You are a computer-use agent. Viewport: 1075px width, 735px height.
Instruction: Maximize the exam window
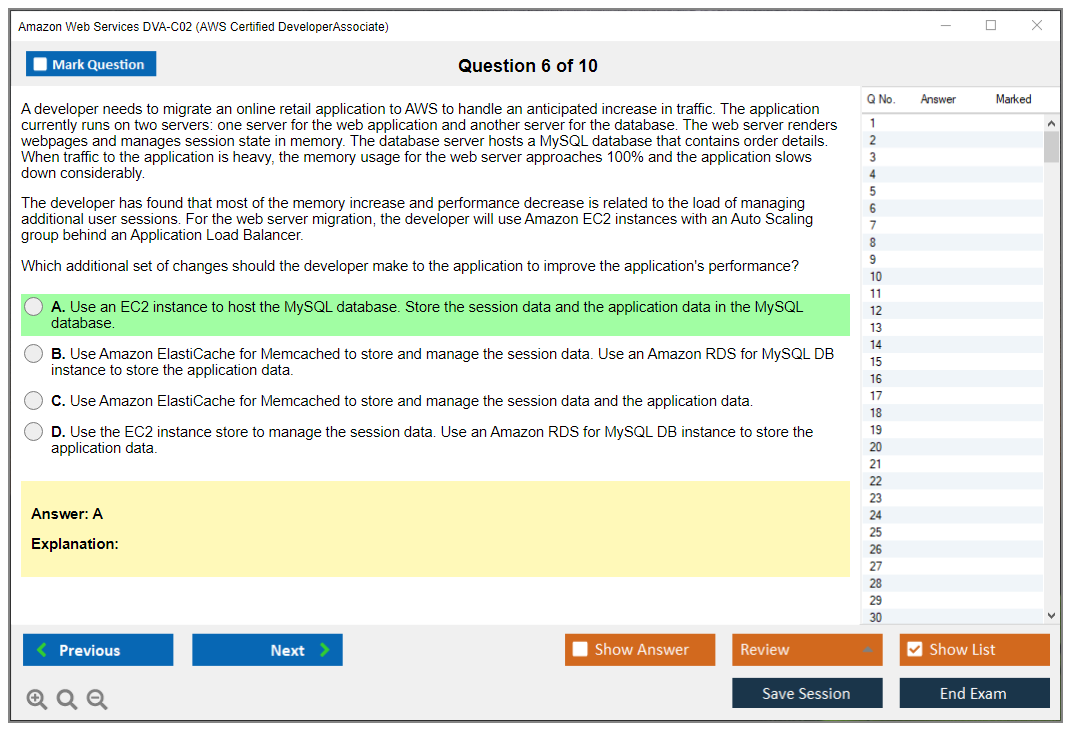coord(991,26)
